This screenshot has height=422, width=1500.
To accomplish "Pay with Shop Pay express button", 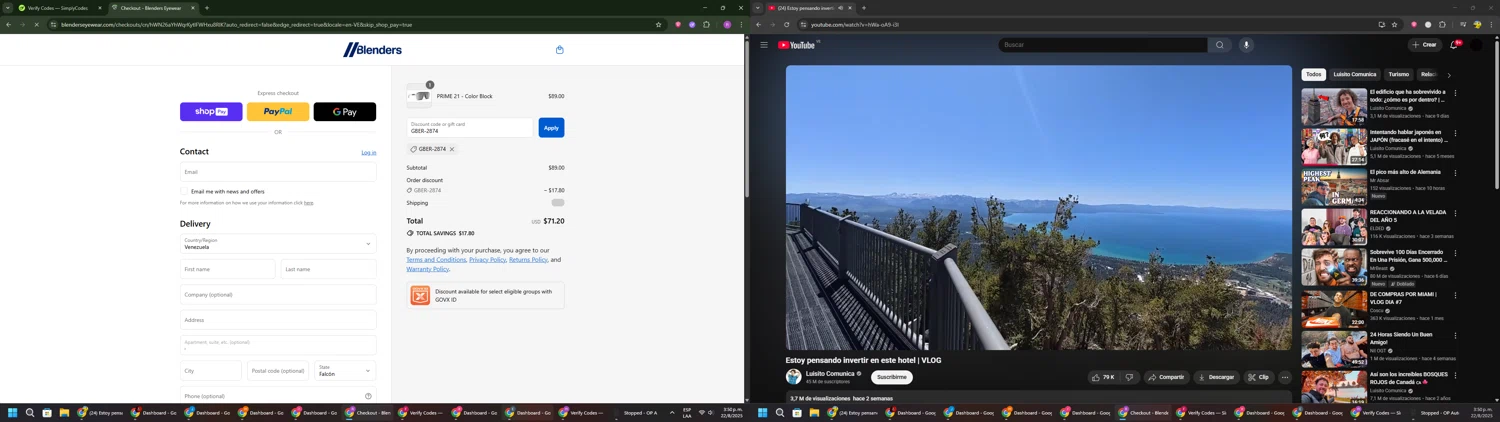I will (x=211, y=112).
